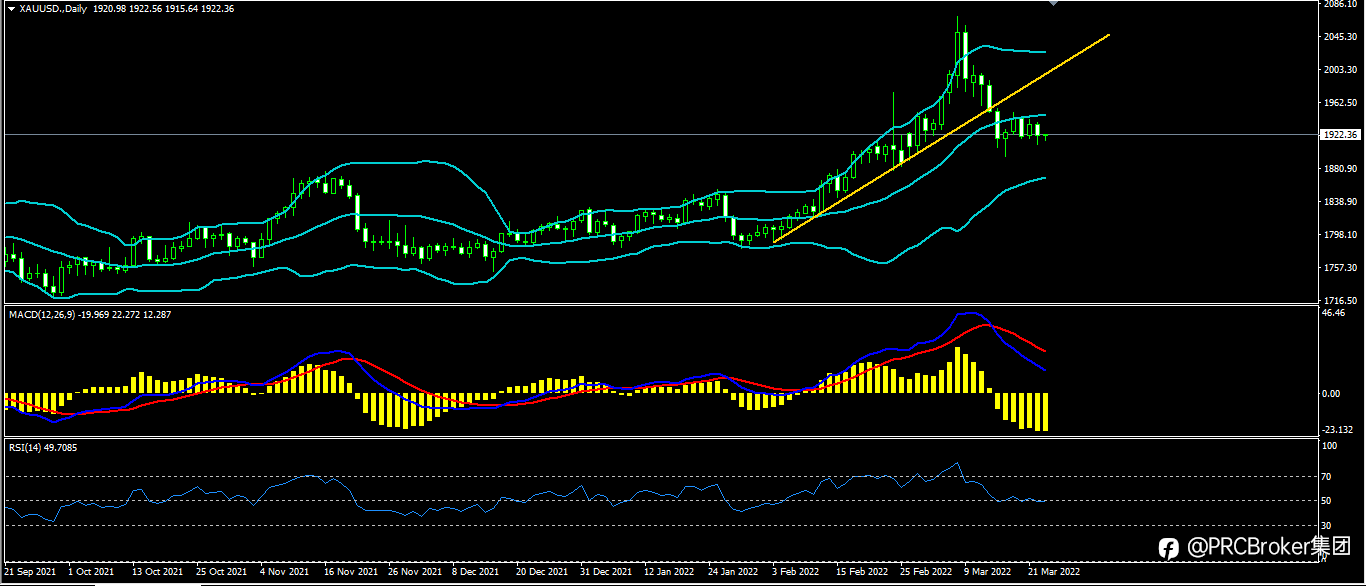Screen dimensions: 1366x586
Task: Click the 3 Feb 2022 date label
Action: [x=796, y=573]
